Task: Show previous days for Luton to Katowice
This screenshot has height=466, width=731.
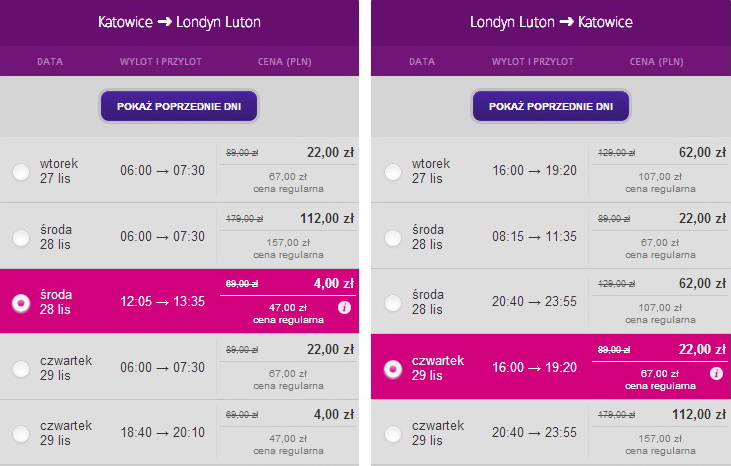Action: 551,106
